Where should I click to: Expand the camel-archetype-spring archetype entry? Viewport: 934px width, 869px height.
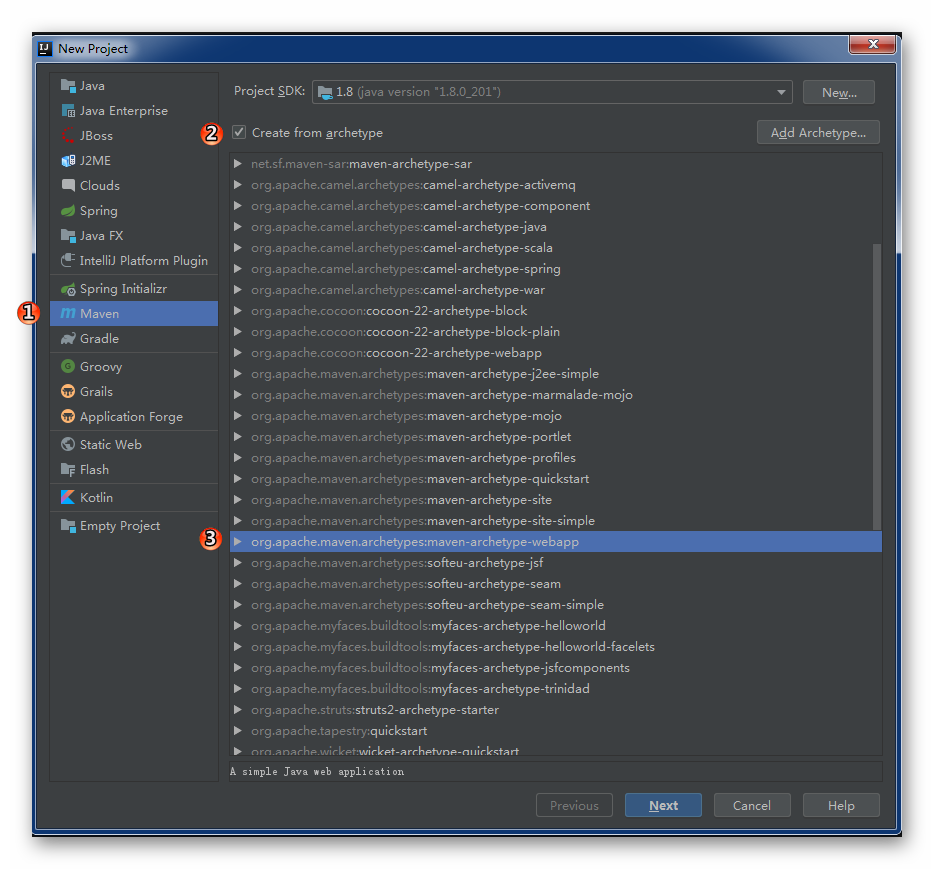pyautogui.click(x=237, y=268)
